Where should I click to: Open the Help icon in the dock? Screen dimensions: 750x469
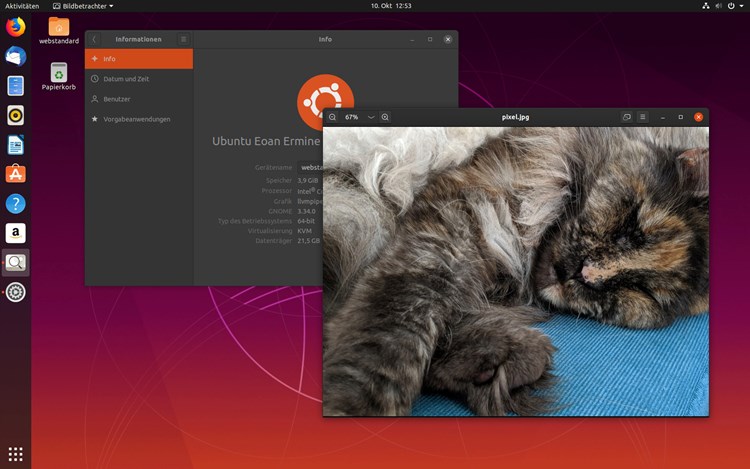[x=15, y=204]
